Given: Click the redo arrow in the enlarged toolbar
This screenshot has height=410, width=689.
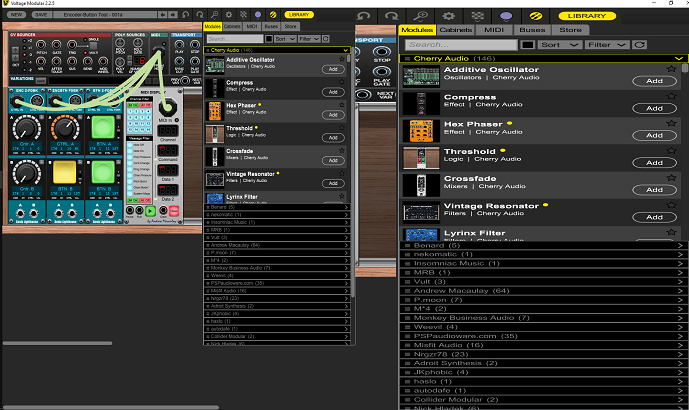Looking at the screenshot, I should (391, 16).
